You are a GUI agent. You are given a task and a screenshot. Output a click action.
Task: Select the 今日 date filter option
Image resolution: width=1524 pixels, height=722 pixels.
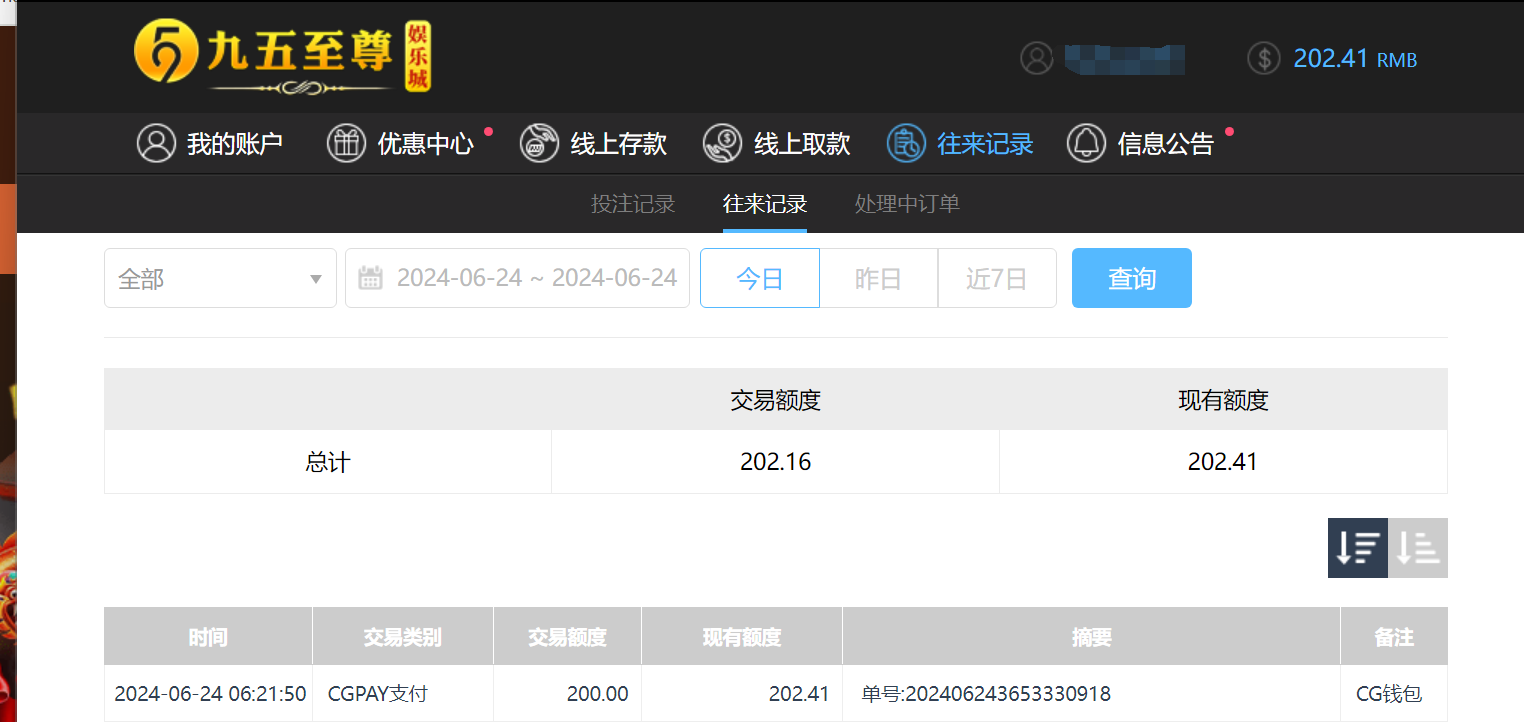click(x=759, y=278)
